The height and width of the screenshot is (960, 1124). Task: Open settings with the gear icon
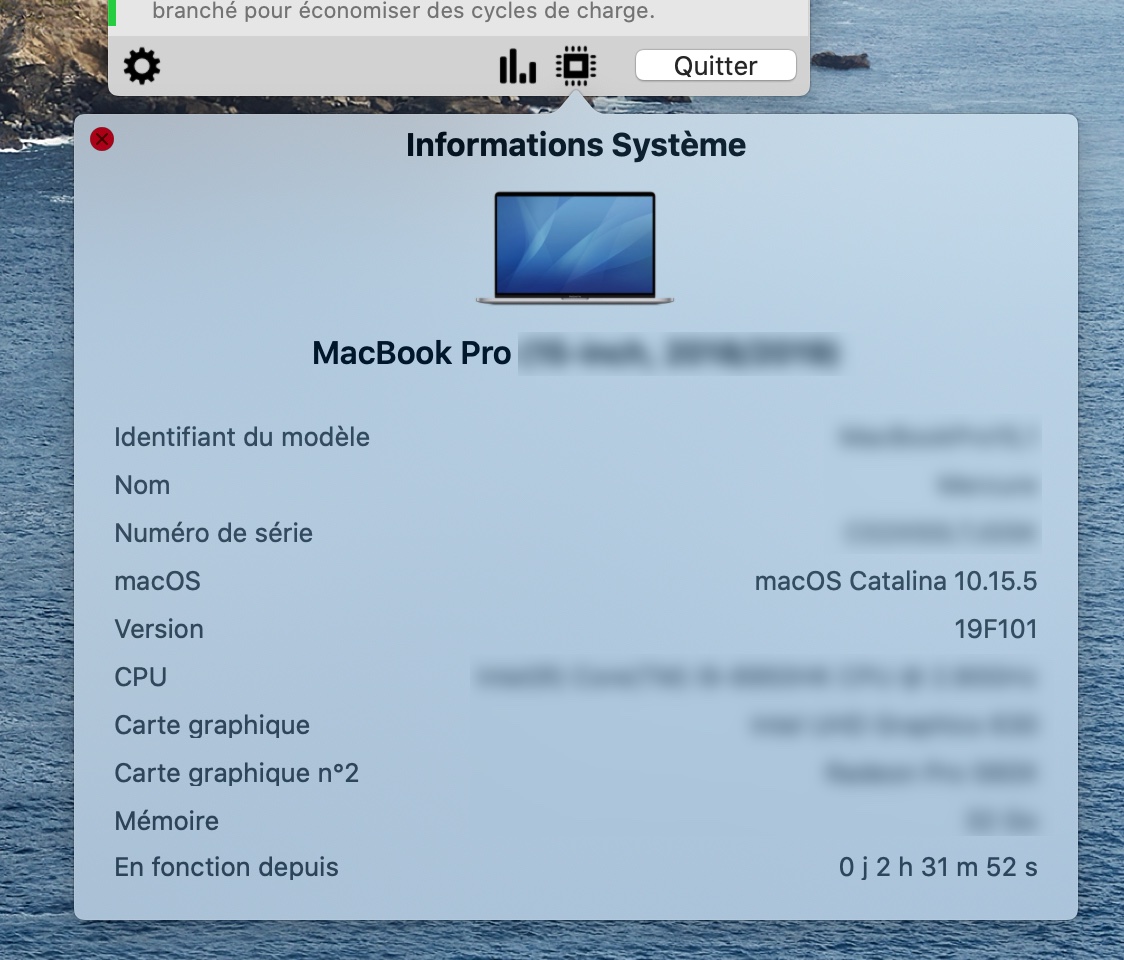142,66
